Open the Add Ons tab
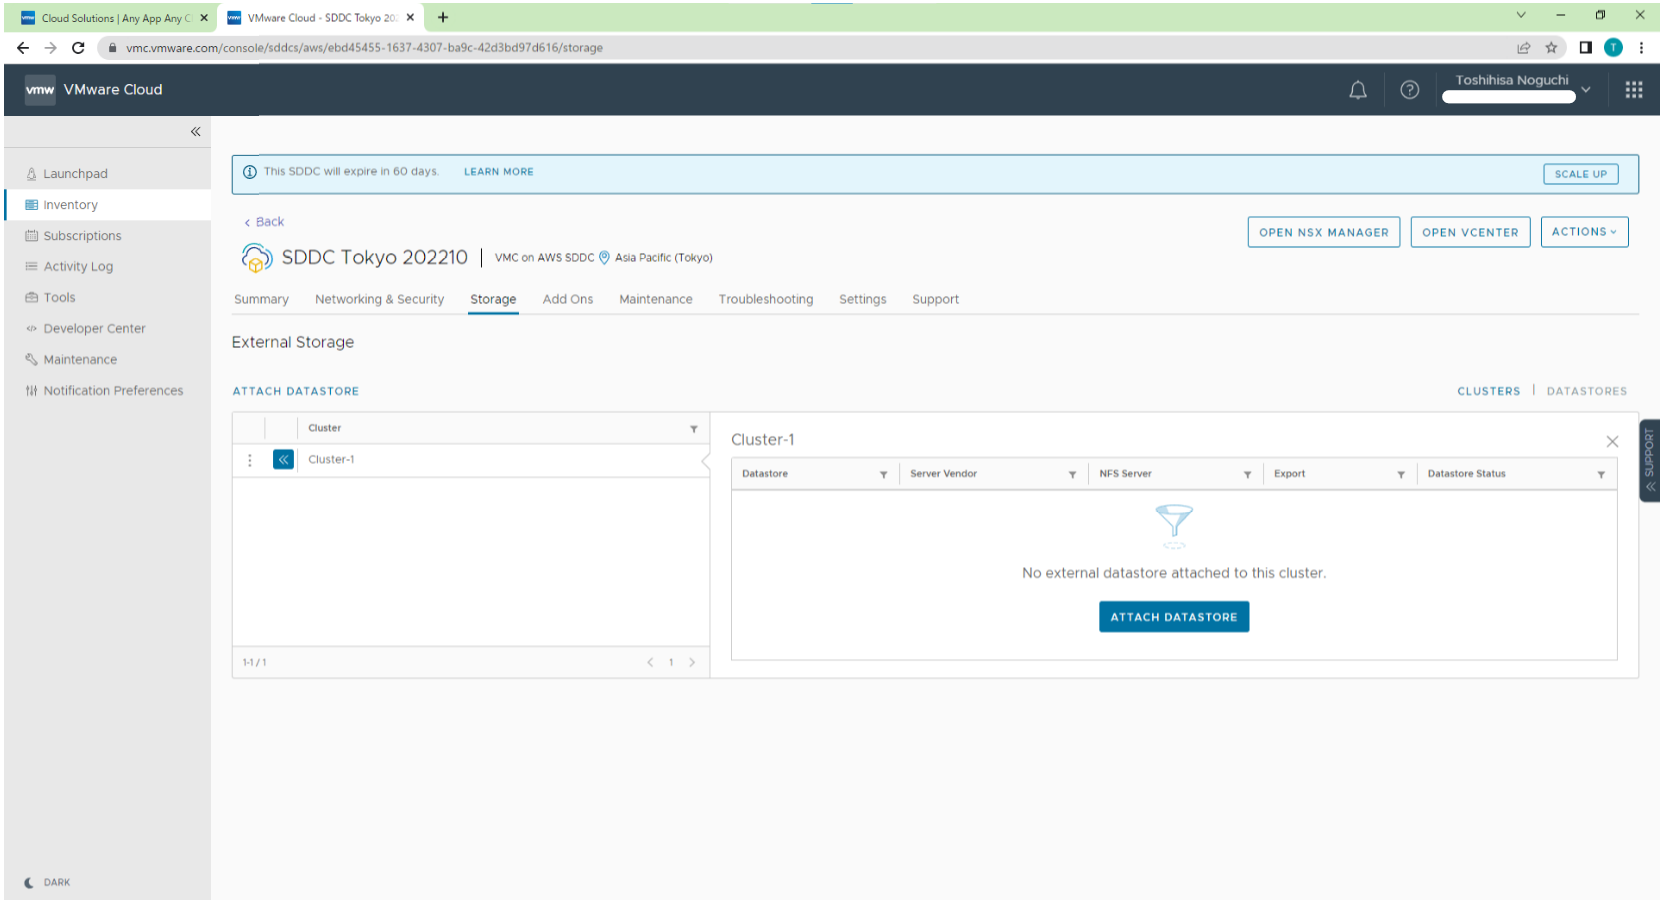 (x=568, y=300)
